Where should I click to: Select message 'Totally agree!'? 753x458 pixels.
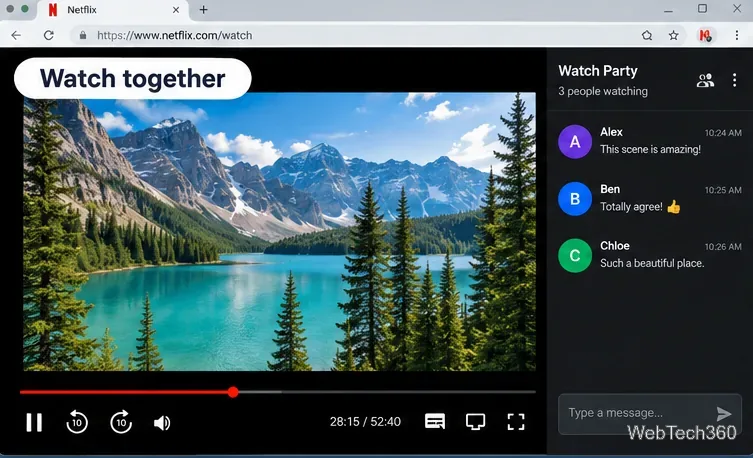631,207
